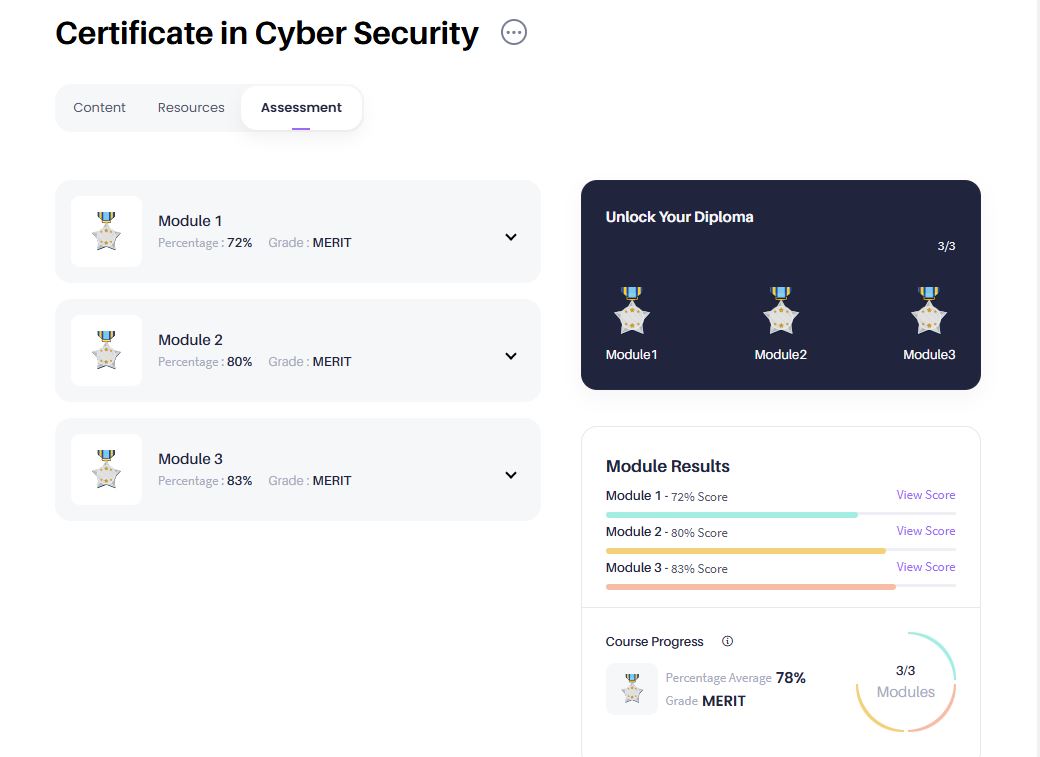Viewport: 1040px width, 757px height.
Task: Click the 3/3 Modules progress ring
Action: (x=906, y=682)
